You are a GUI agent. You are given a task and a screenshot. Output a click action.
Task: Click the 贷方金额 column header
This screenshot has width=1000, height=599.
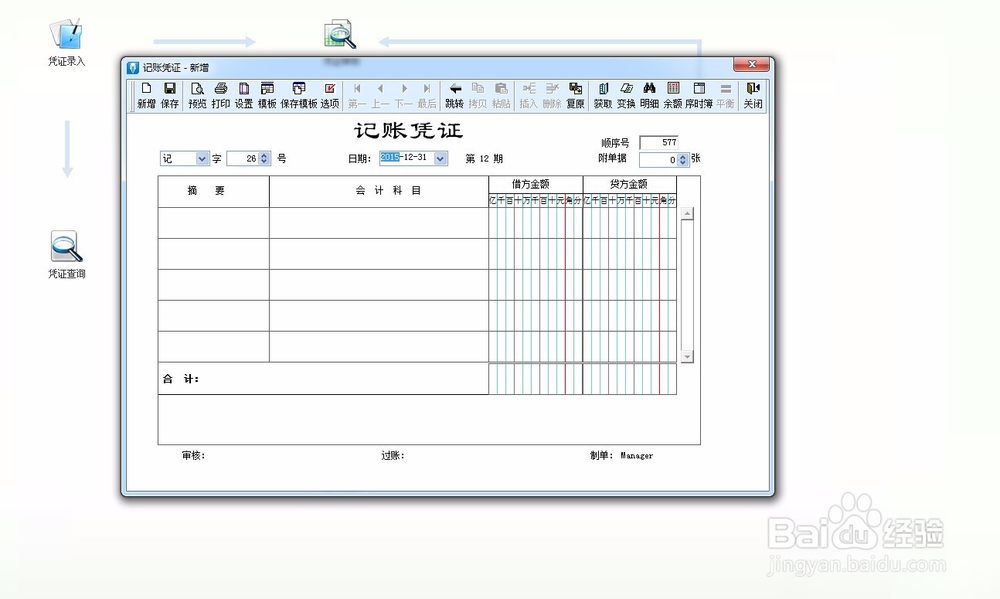[629, 184]
